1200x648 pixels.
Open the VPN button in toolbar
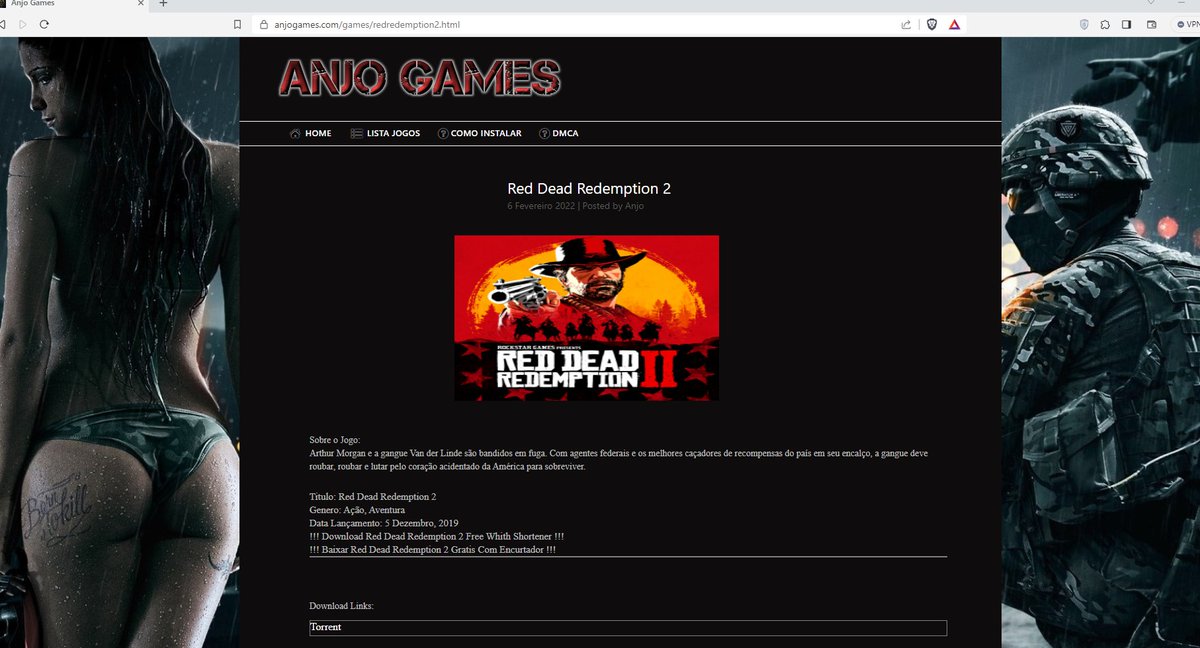point(1187,24)
